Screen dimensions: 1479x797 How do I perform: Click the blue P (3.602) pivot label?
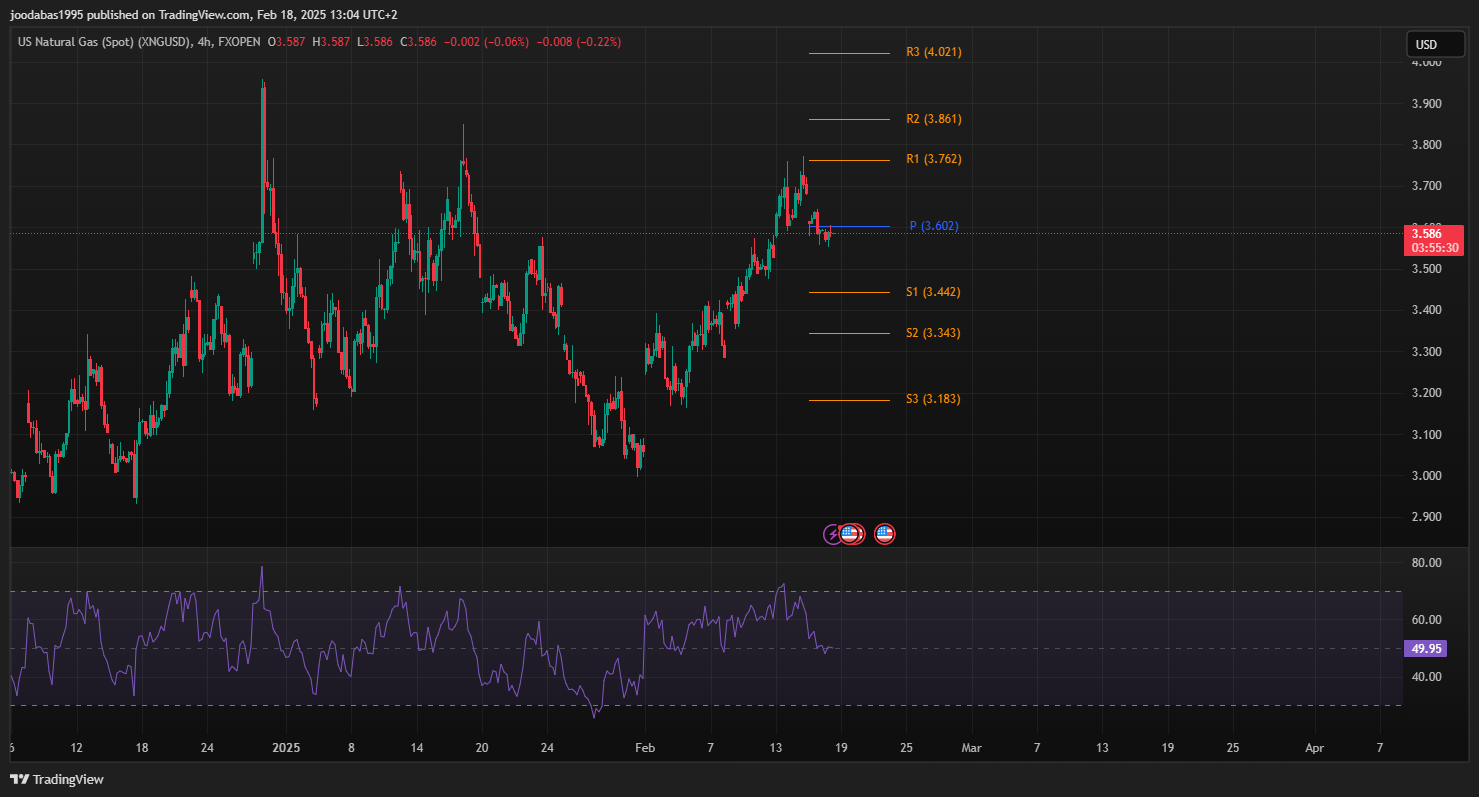click(933, 226)
